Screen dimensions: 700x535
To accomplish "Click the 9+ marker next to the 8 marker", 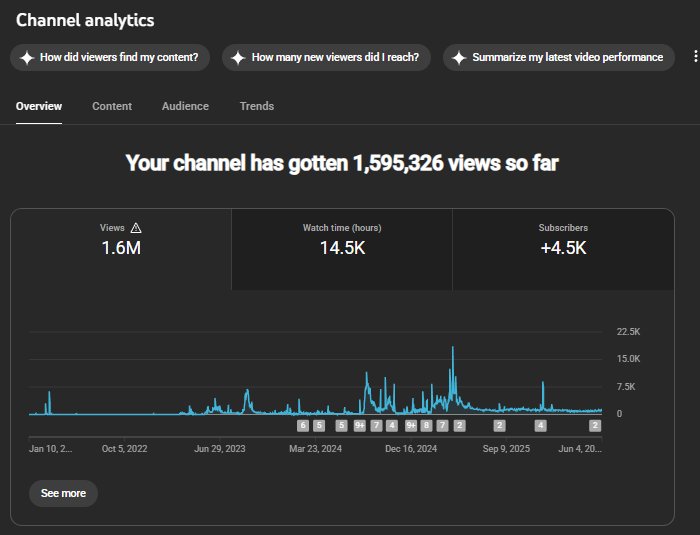I will click(x=411, y=426).
